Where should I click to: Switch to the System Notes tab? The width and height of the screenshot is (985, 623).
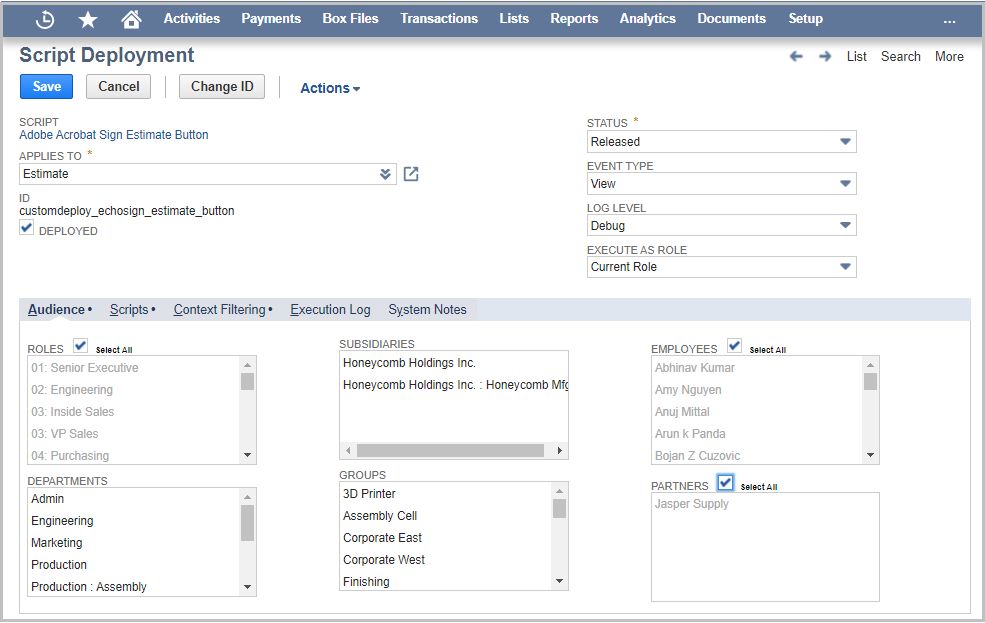[427, 310]
